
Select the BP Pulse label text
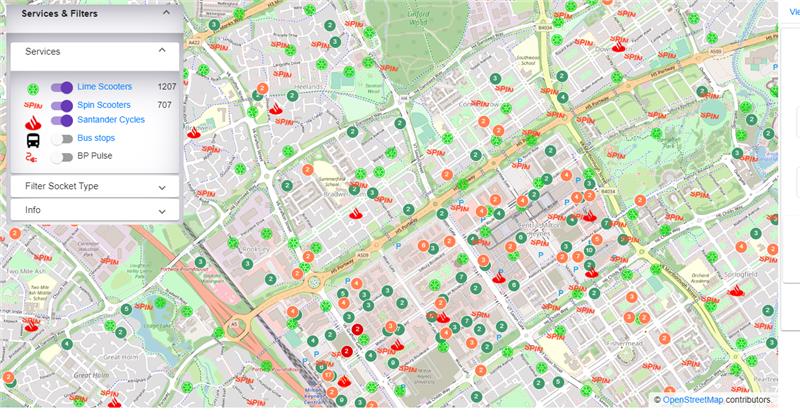[x=94, y=156]
